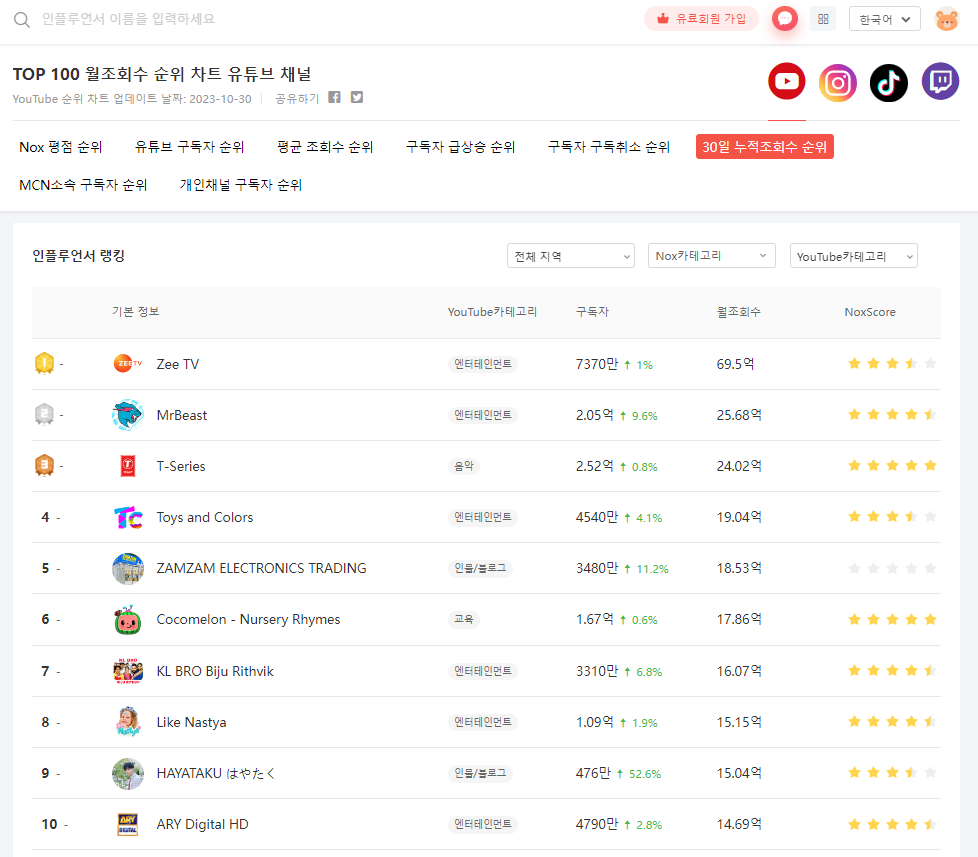The height and width of the screenshot is (857, 978).
Task: Select the Twitch platform icon
Action: click(941, 81)
